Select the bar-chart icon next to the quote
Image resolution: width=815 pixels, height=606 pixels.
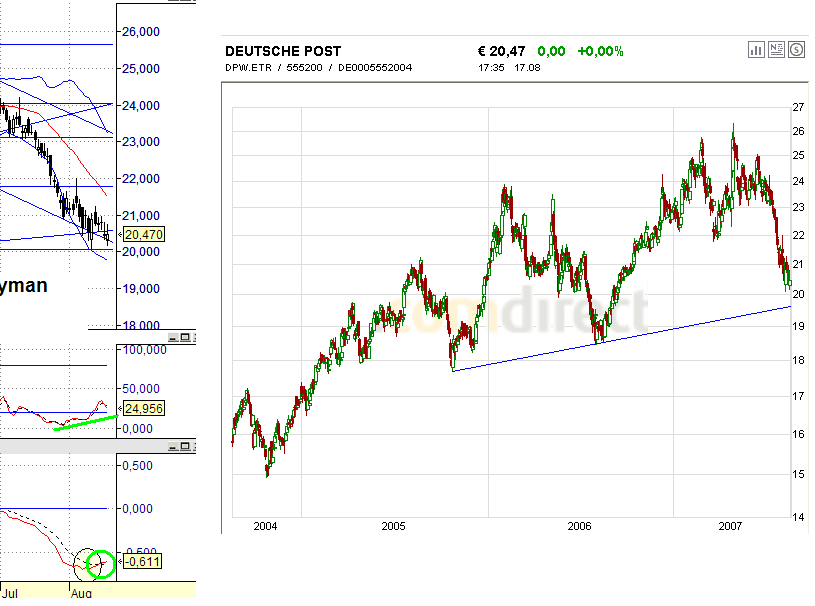pyautogui.click(x=756, y=49)
